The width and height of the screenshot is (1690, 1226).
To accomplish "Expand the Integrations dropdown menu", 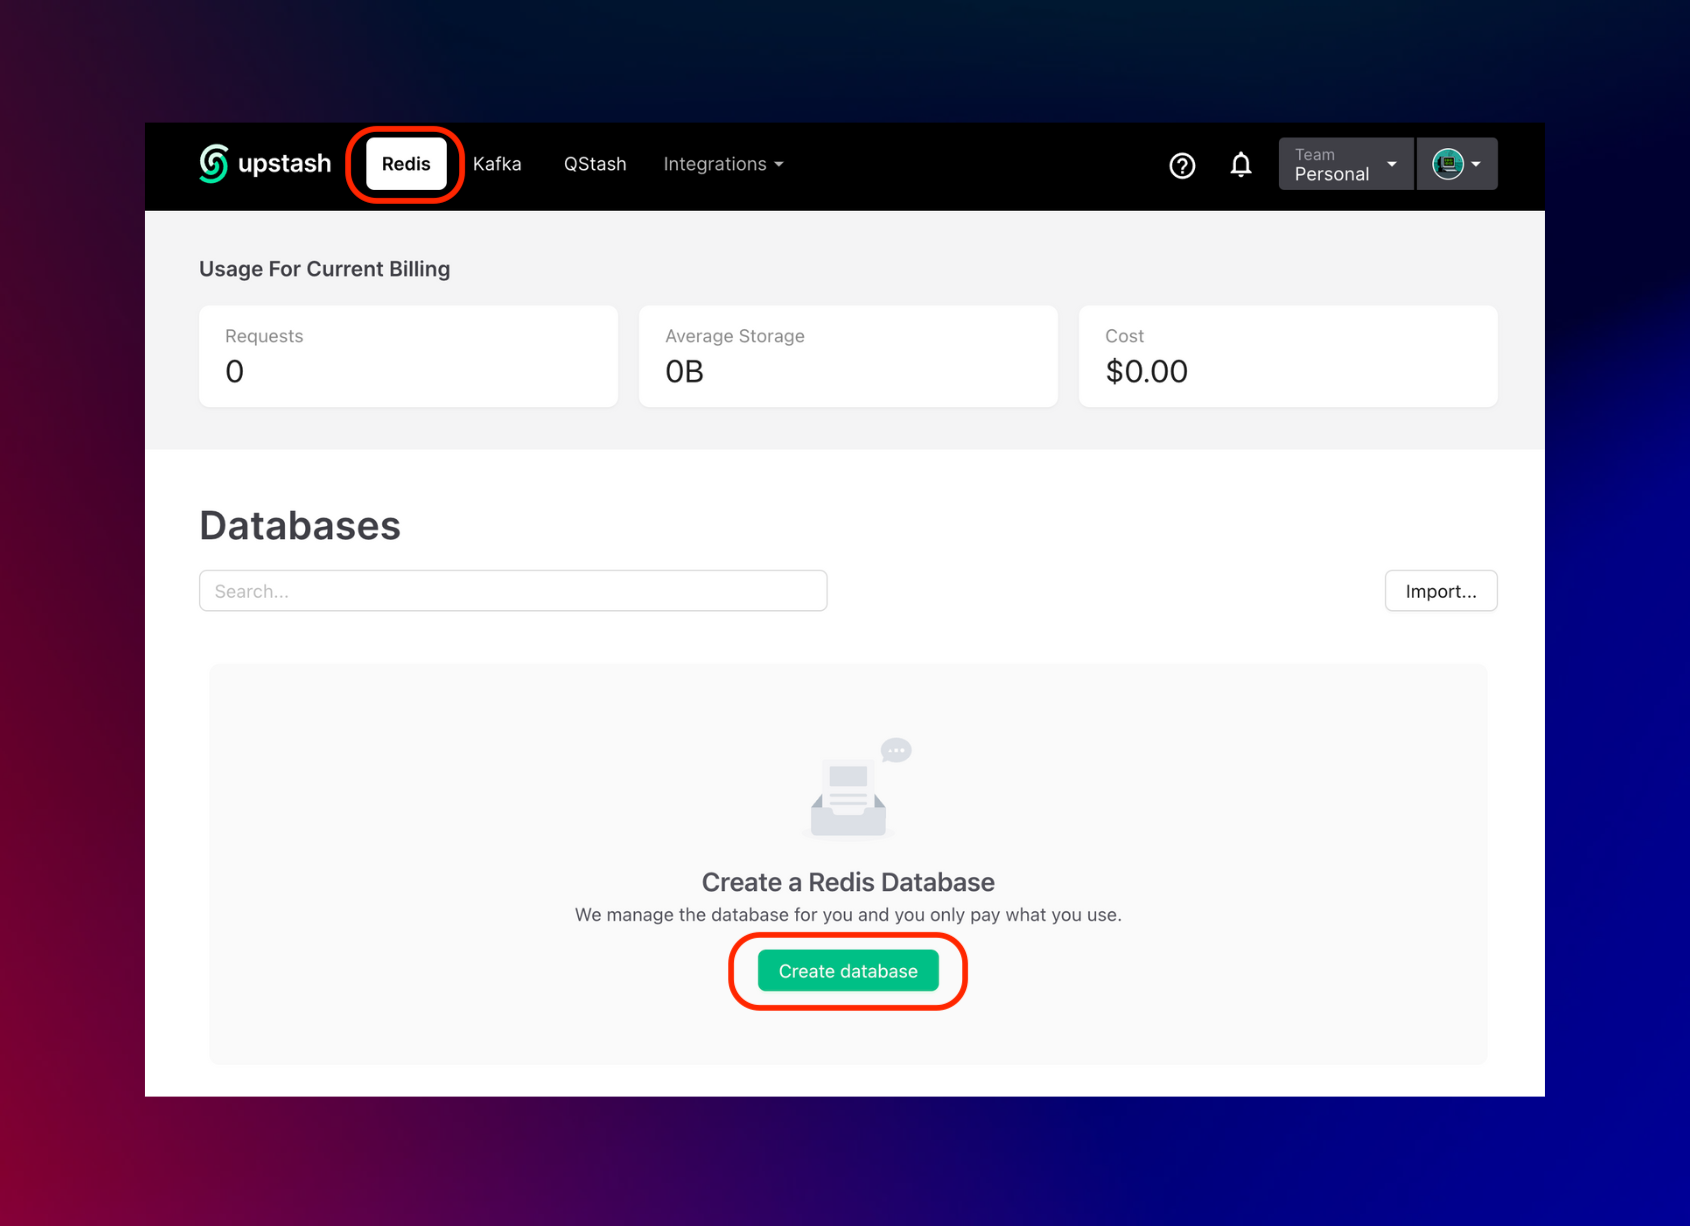I will [x=723, y=164].
